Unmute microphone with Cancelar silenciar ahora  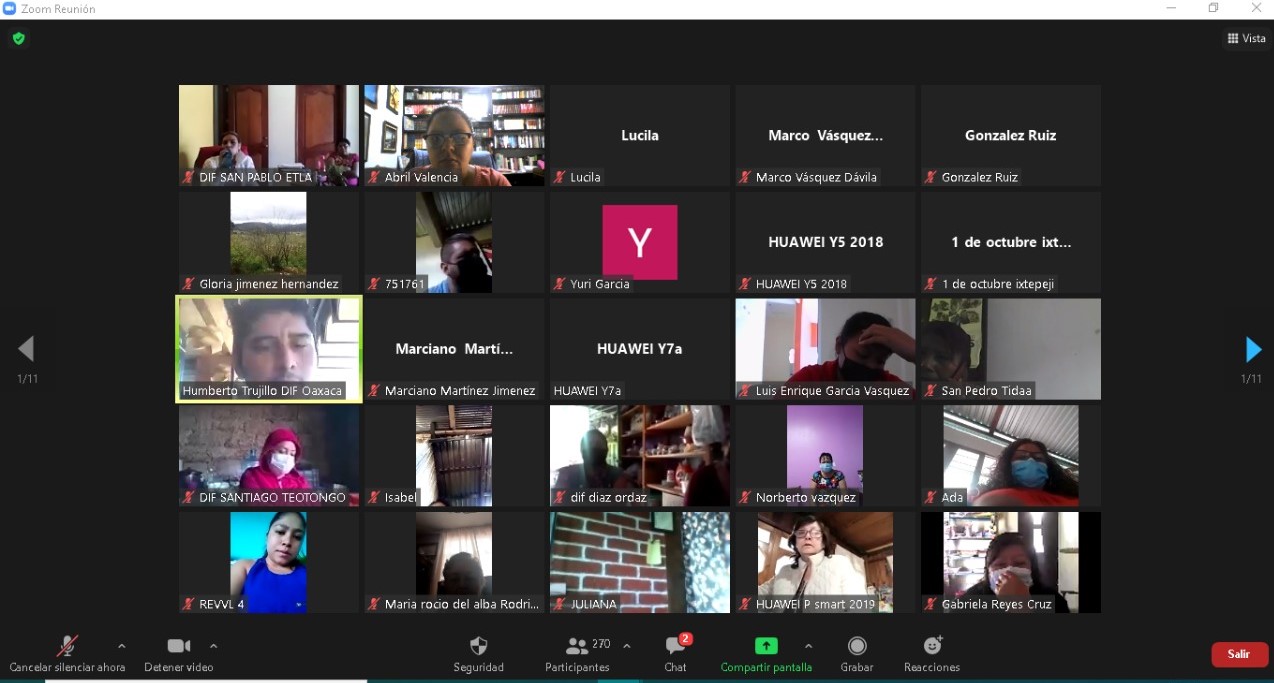pyautogui.click(x=67, y=646)
